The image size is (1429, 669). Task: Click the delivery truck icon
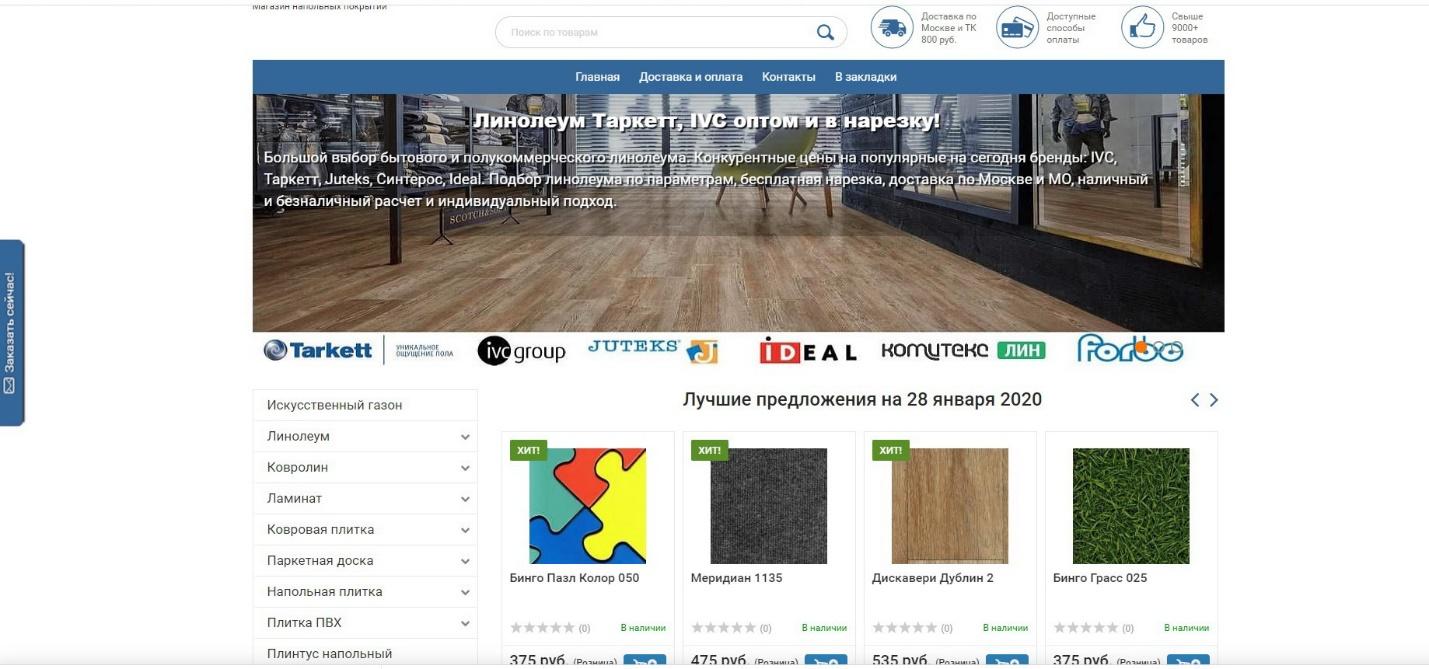(x=892, y=28)
